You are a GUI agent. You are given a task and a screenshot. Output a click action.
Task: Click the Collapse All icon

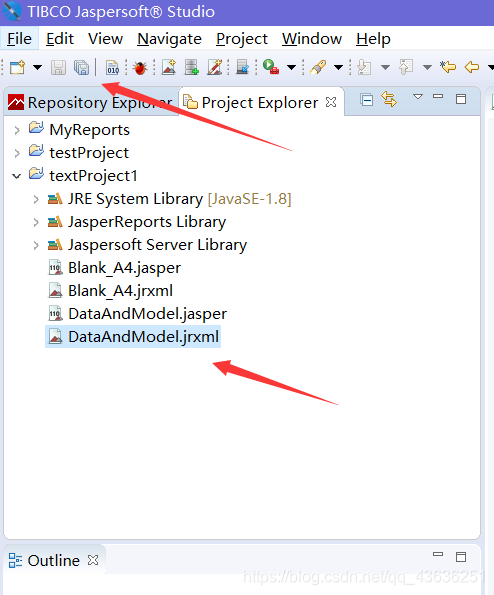click(x=367, y=100)
